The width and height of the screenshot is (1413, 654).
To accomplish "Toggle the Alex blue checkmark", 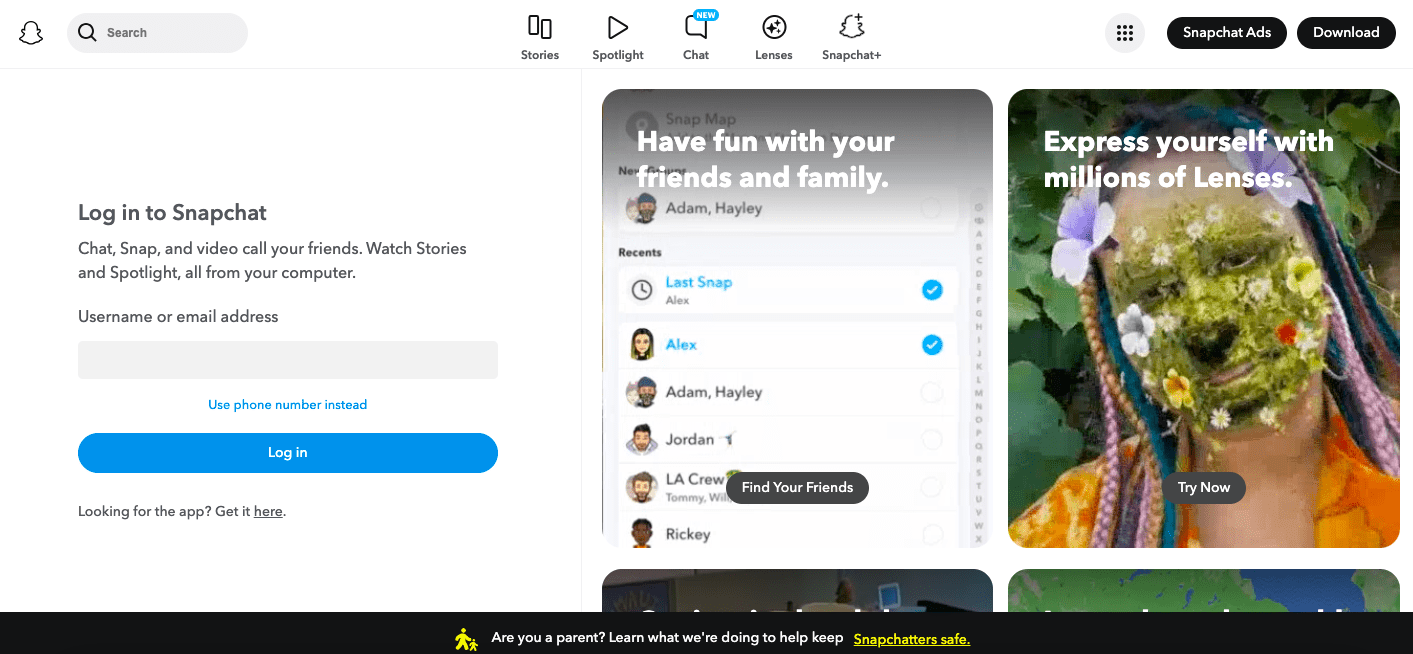I will tap(932, 345).
